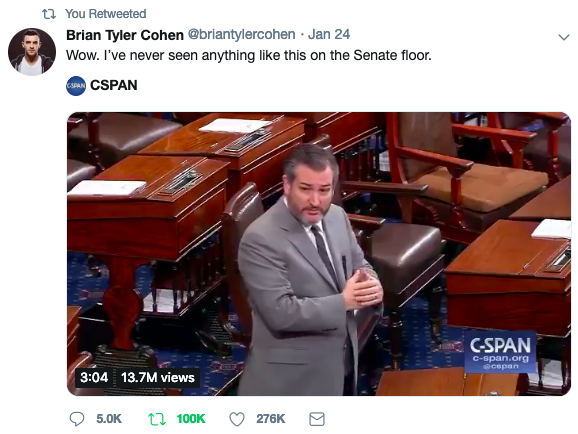Viewport: 578px width, 434px height.
Task: Click the small retweet icon beside You Retweeted
Action: (x=49, y=14)
